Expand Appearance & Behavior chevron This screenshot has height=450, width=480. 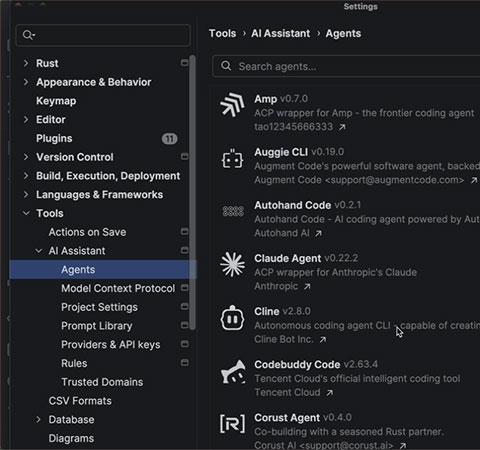coord(26,82)
